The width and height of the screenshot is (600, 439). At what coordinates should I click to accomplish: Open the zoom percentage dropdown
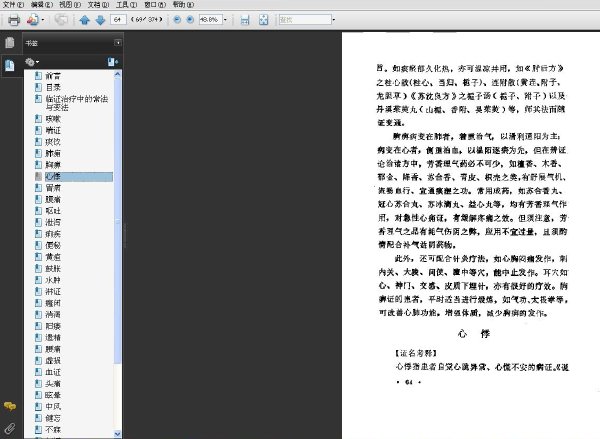pyautogui.click(x=225, y=20)
